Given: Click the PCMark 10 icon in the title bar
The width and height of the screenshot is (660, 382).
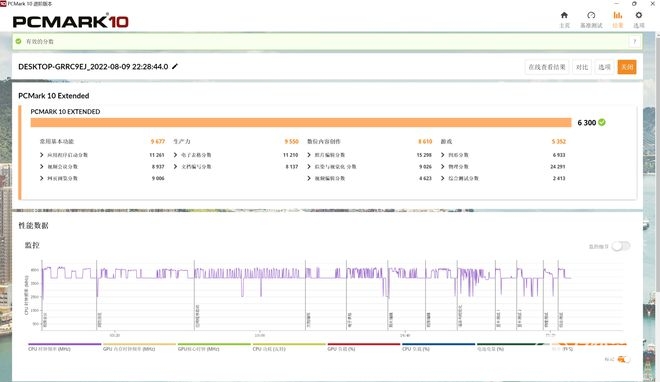Looking at the screenshot, I should [3, 3].
